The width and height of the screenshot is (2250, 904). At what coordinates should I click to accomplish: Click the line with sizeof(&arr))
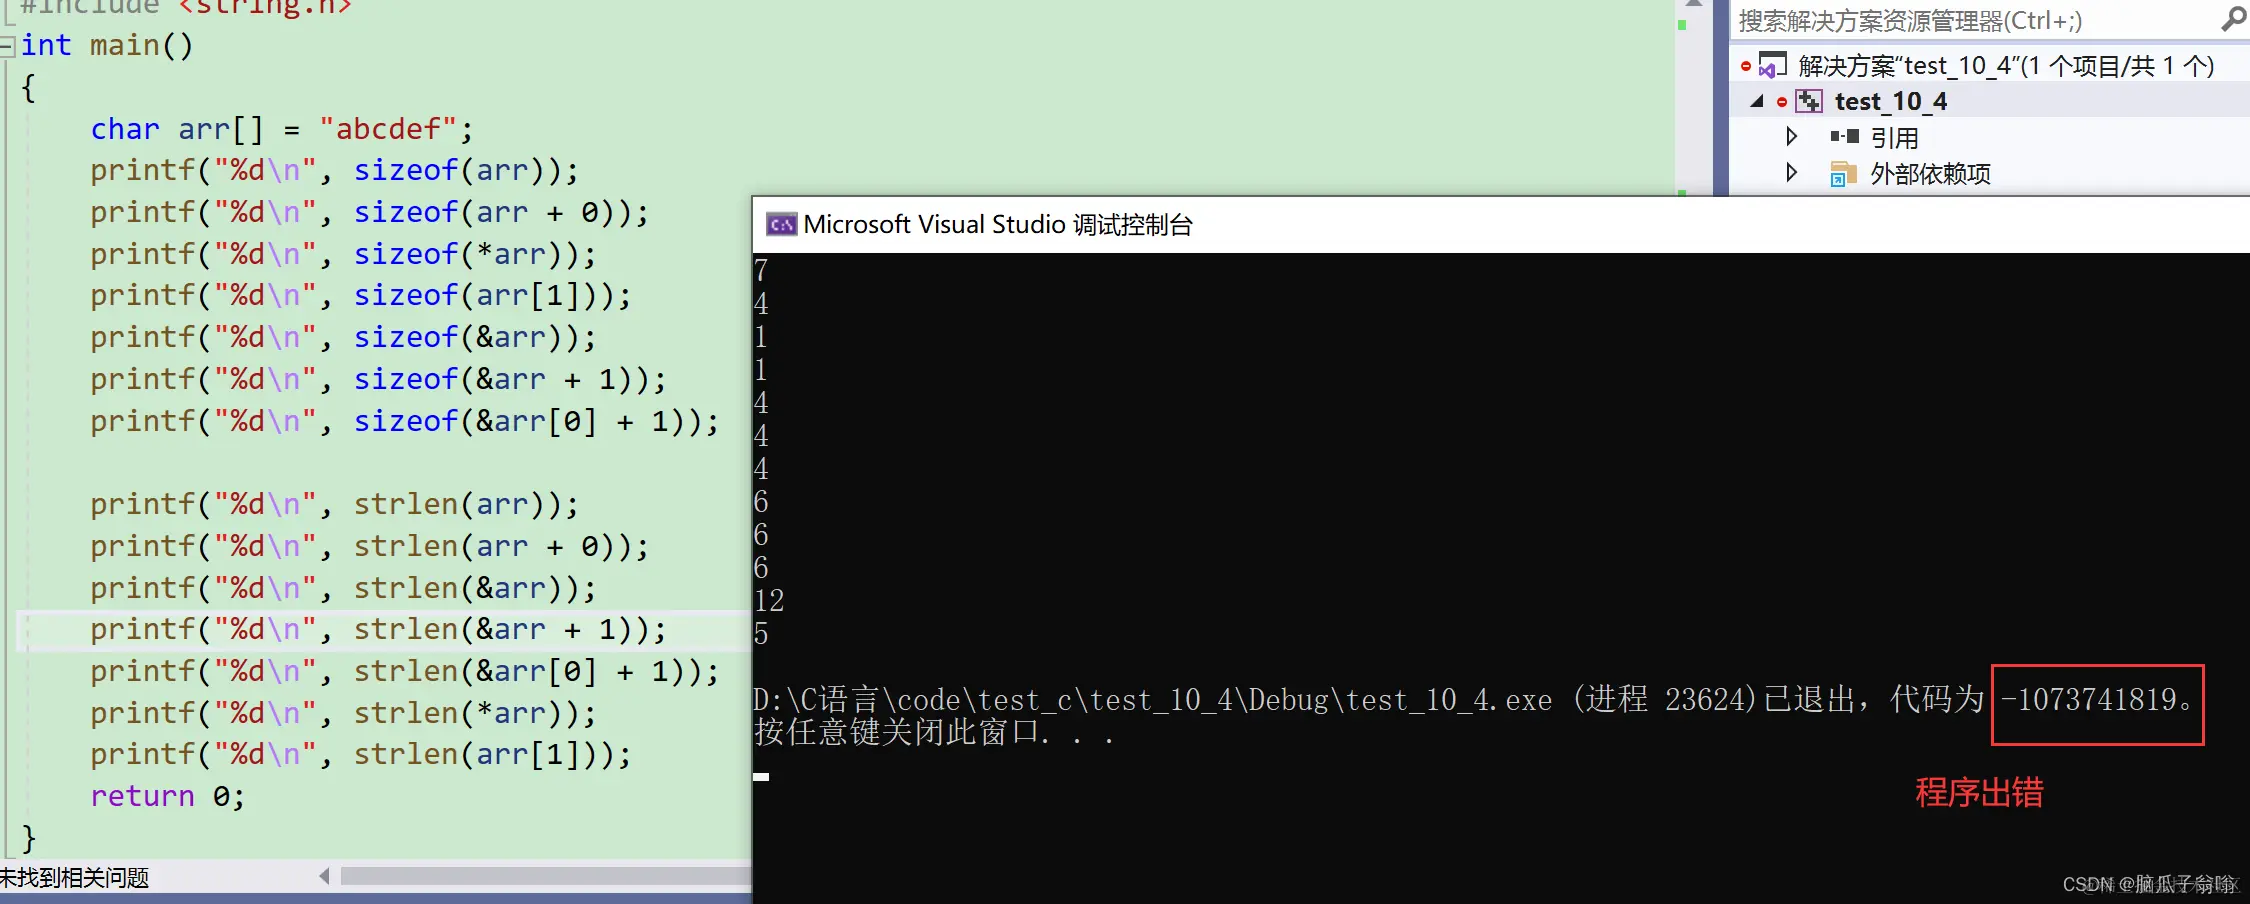pos(343,338)
